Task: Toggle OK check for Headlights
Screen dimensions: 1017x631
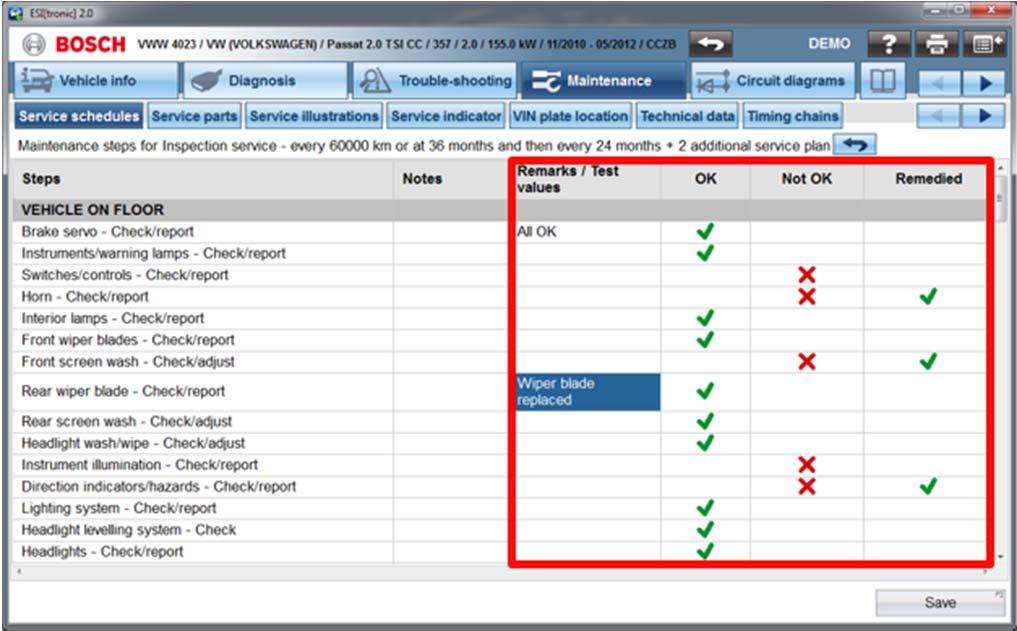Action: tap(705, 551)
